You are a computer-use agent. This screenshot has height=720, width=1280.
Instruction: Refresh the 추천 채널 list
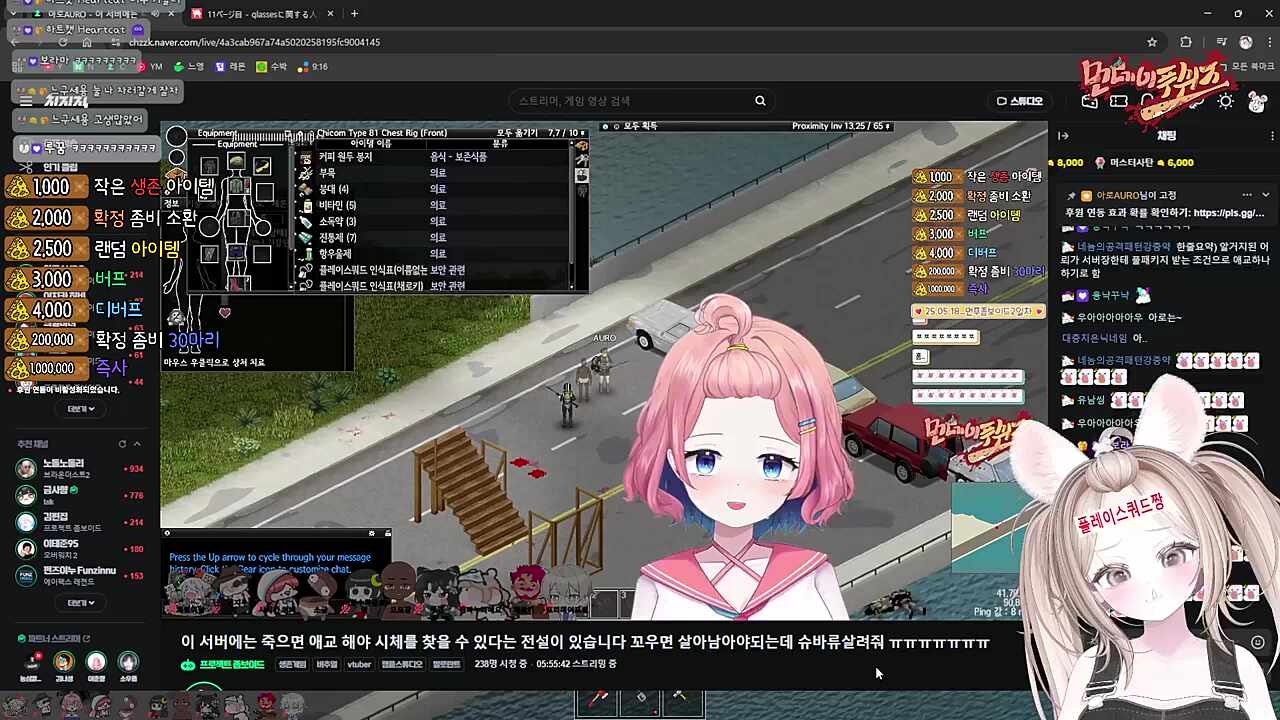click(122, 444)
